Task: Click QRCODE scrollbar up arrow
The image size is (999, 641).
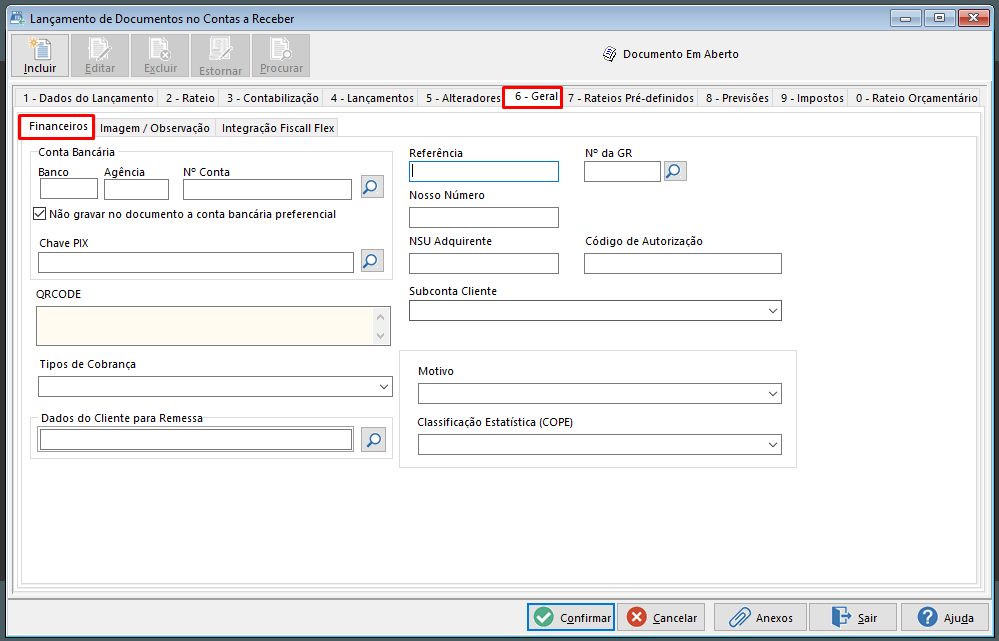Action: 381,317
